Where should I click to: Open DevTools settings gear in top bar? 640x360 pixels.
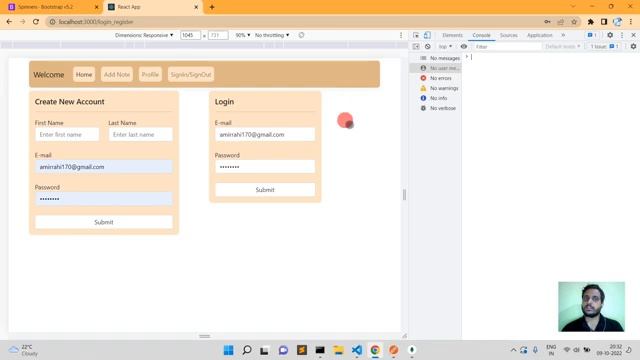click(x=610, y=35)
